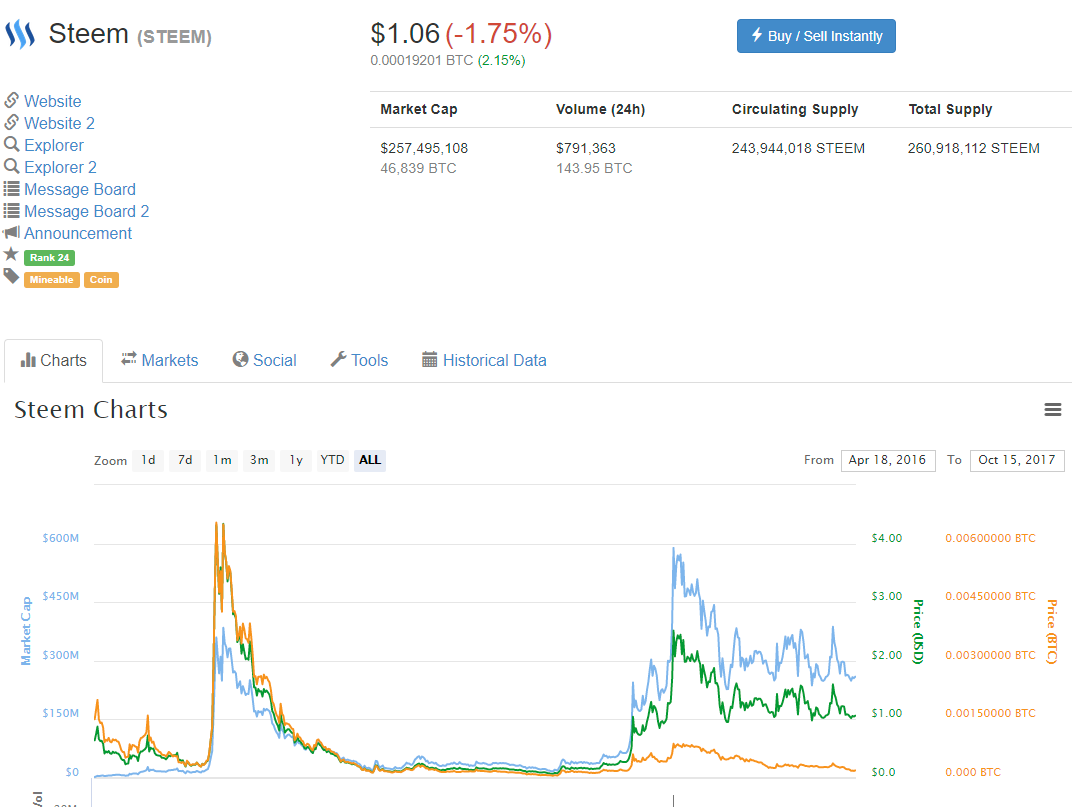
Task: Click the From date field Apr 18, 2016
Action: [x=888, y=460]
